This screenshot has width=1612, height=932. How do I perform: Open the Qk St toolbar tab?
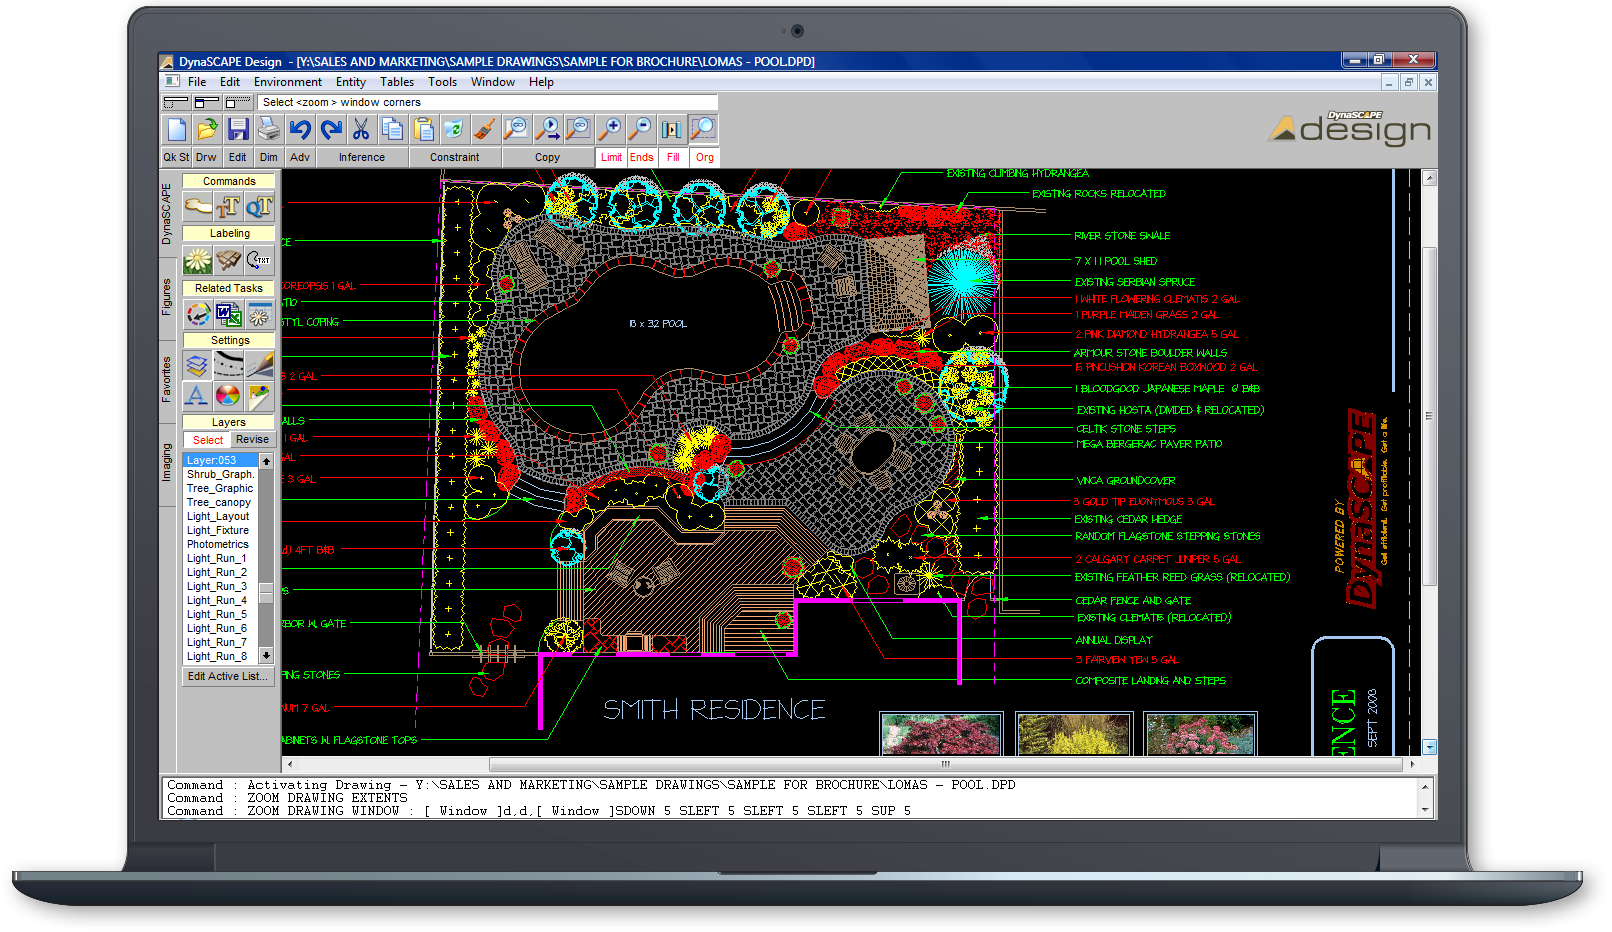[x=176, y=157]
